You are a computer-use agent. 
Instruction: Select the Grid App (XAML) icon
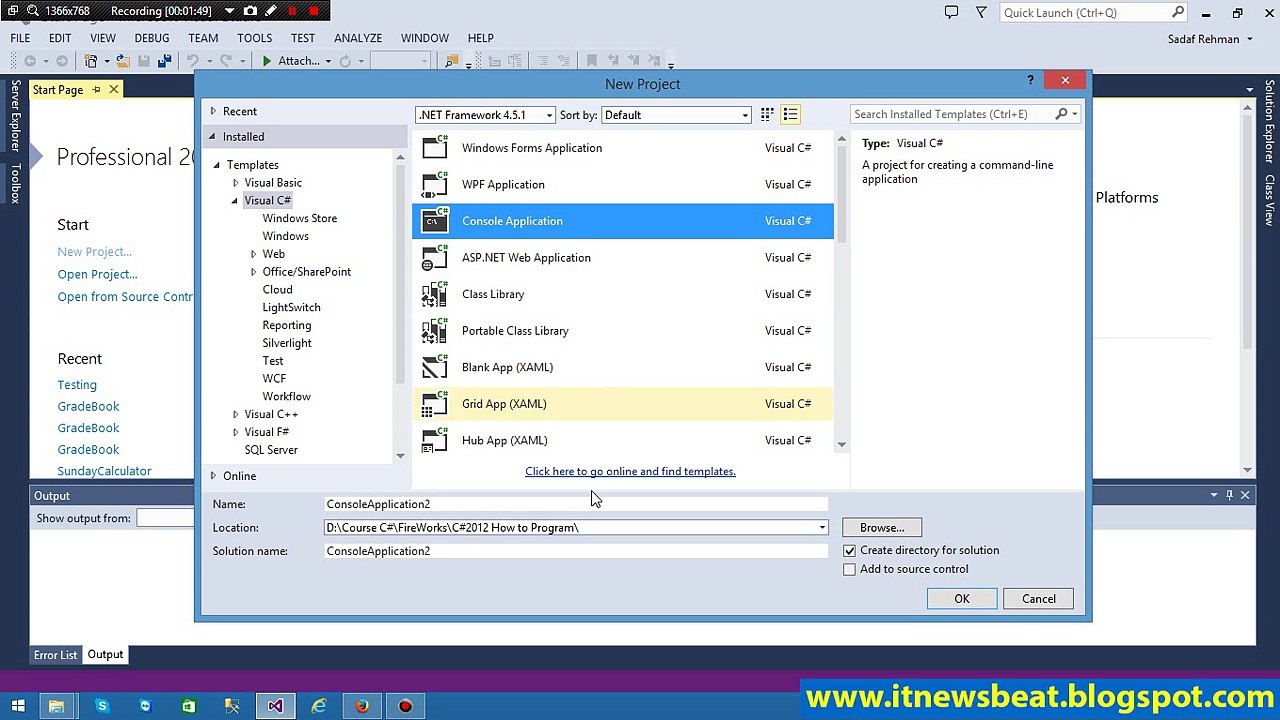pos(435,404)
